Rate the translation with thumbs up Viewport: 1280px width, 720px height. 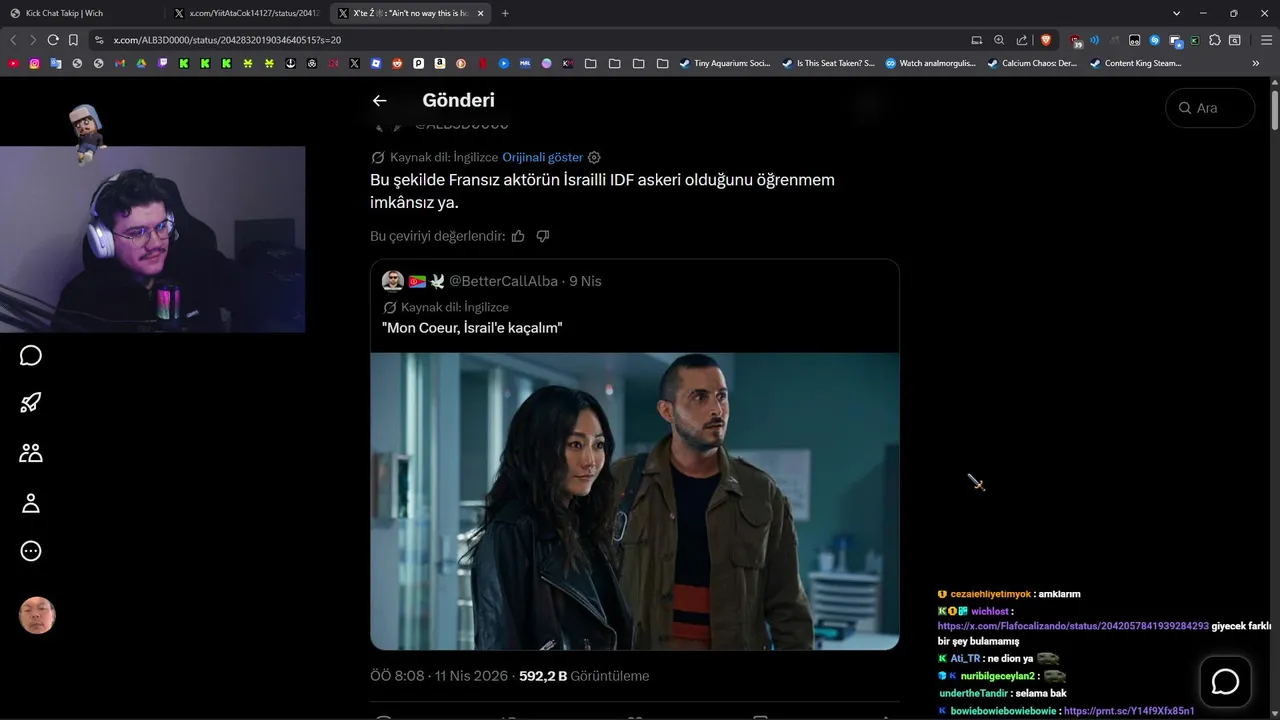pos(518,236)
